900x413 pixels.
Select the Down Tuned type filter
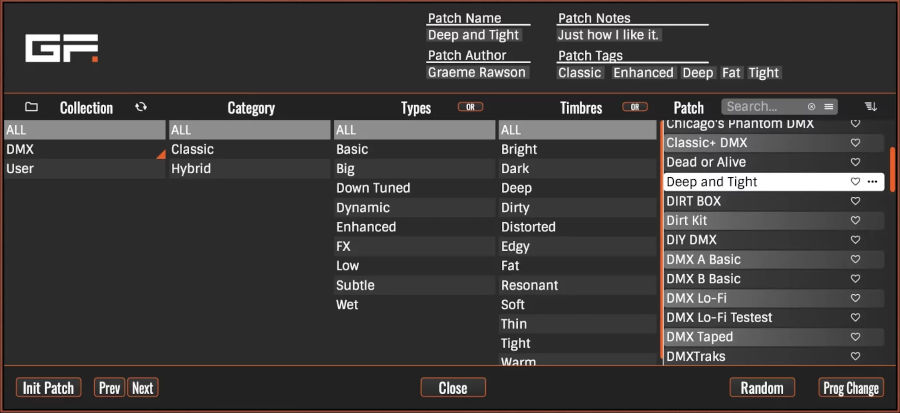point(414,188)
